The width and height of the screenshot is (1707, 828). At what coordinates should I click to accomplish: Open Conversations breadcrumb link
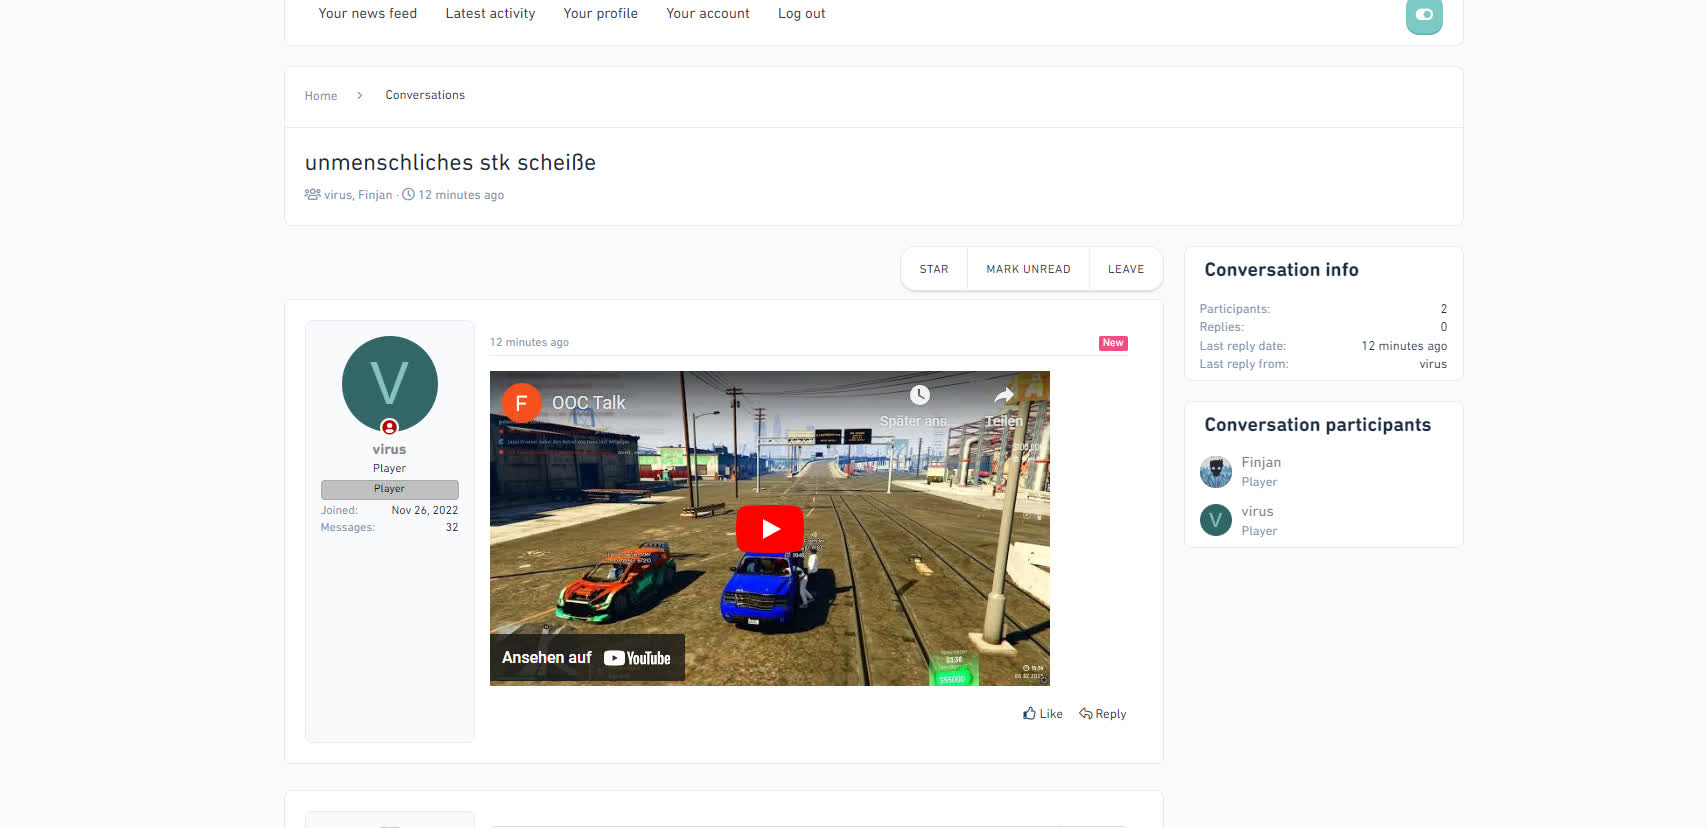[x=425, y=95]
